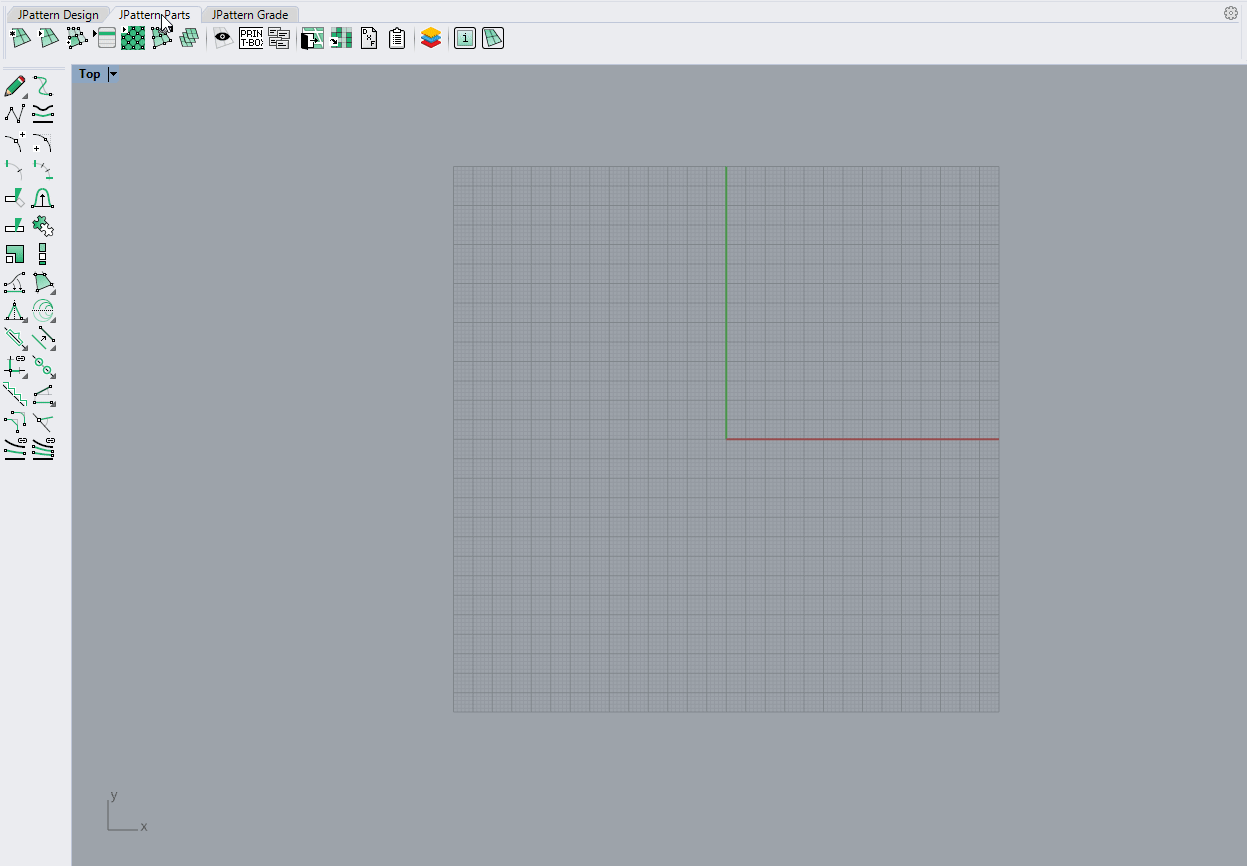The height and width of the screenshot is (866, 1247).
Task: Click the stair-step line tool
Action: pos(15,394)
